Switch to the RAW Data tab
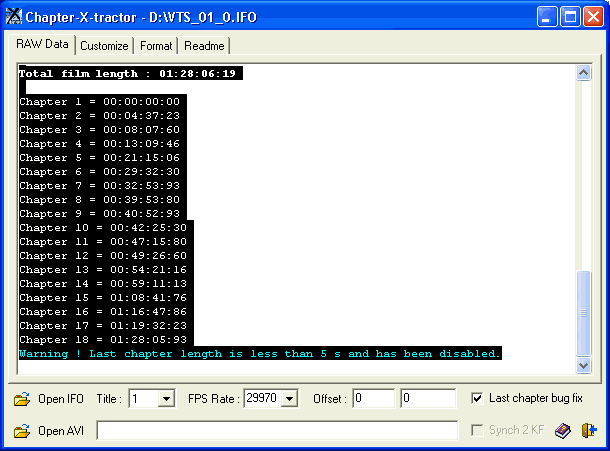 (42, 44)
